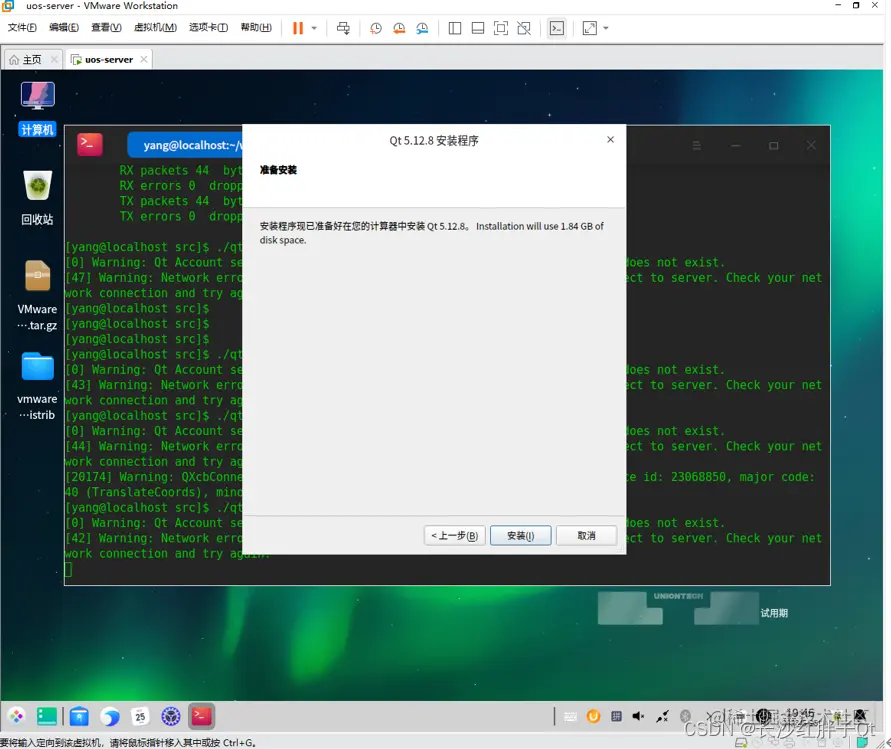Launch the browser from the dock
Image resolution: width=891 pixels, height=749 pixels.
click(110, 716)
